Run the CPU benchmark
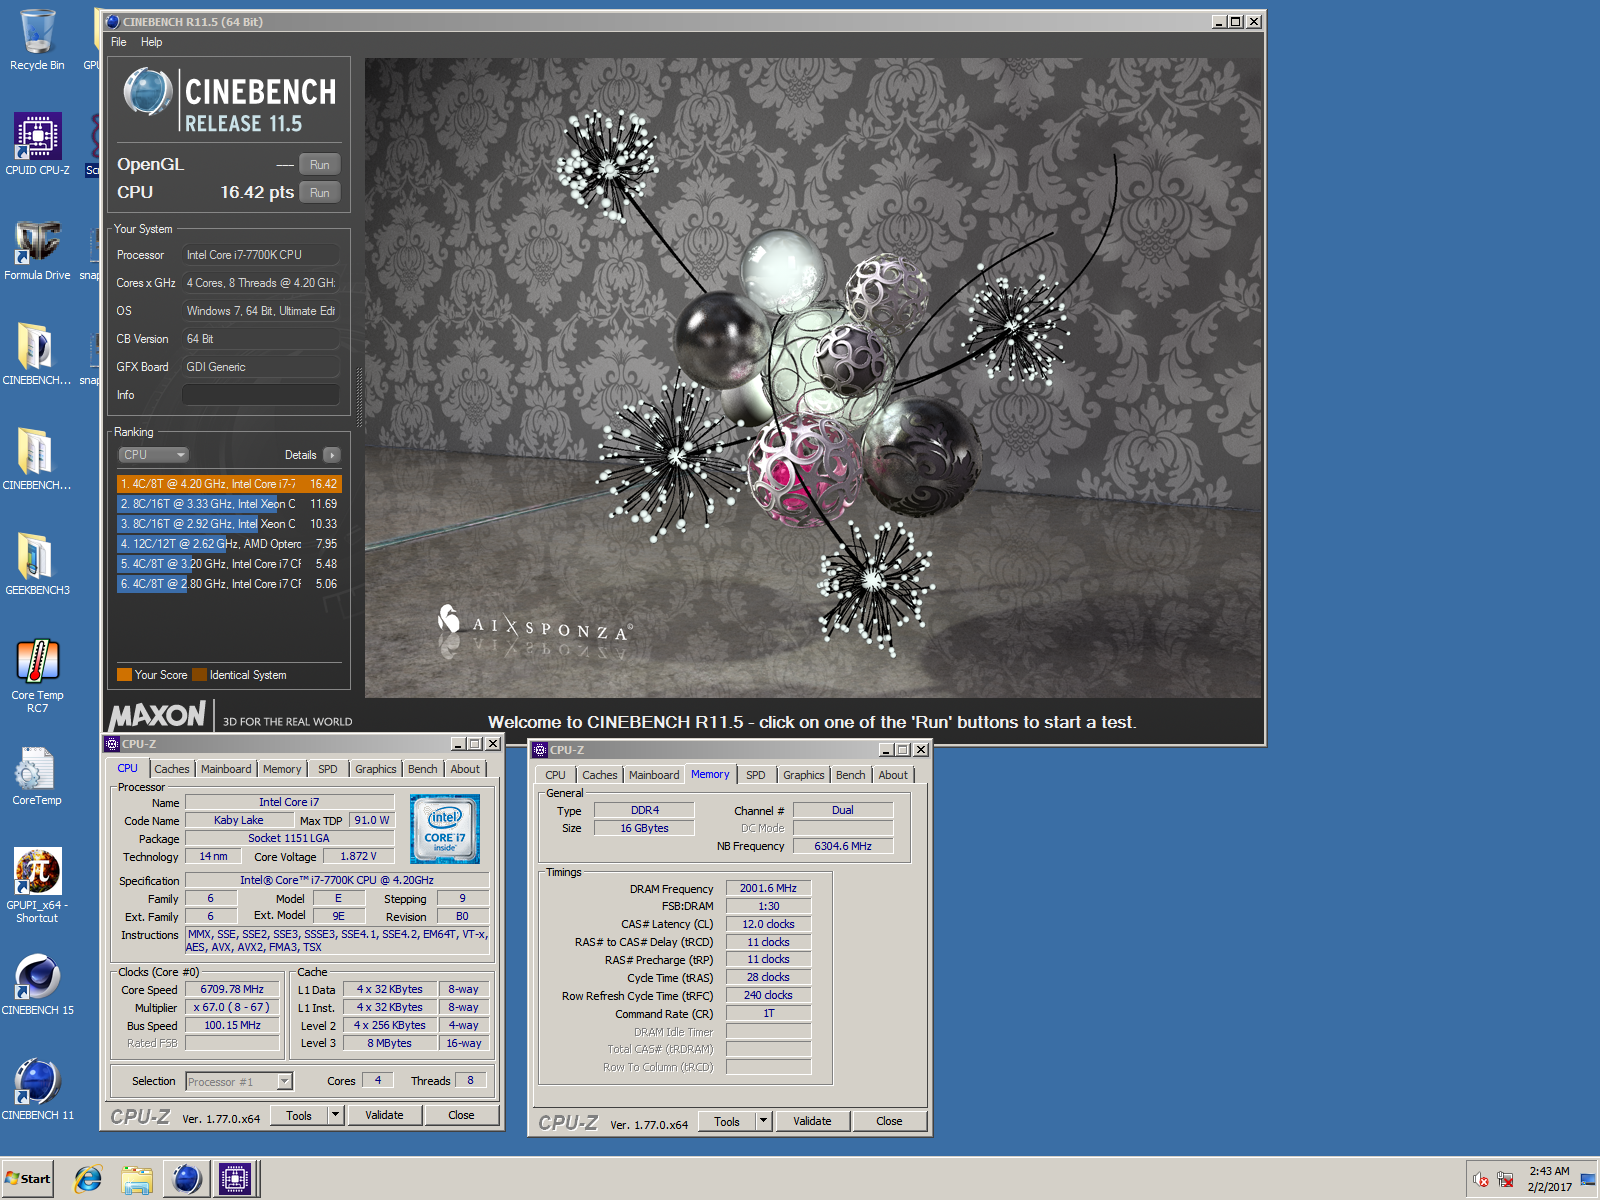The image size is (1600, 1200). (320, 193)
